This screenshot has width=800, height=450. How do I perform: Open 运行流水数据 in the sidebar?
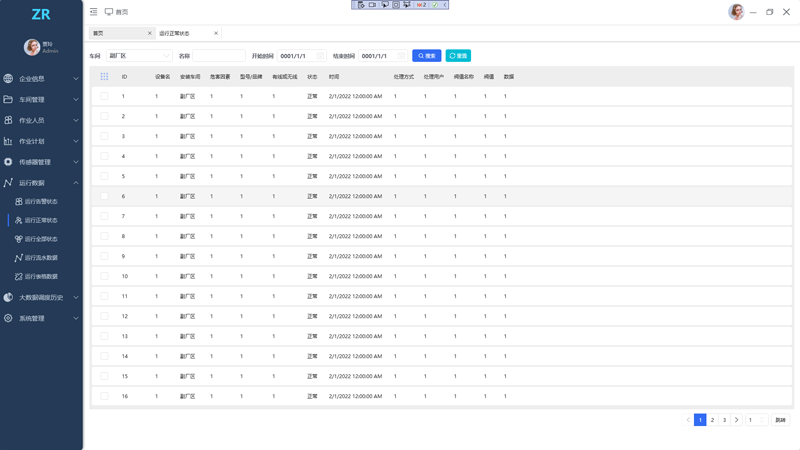pyautogui.click(x=41, y=258)
